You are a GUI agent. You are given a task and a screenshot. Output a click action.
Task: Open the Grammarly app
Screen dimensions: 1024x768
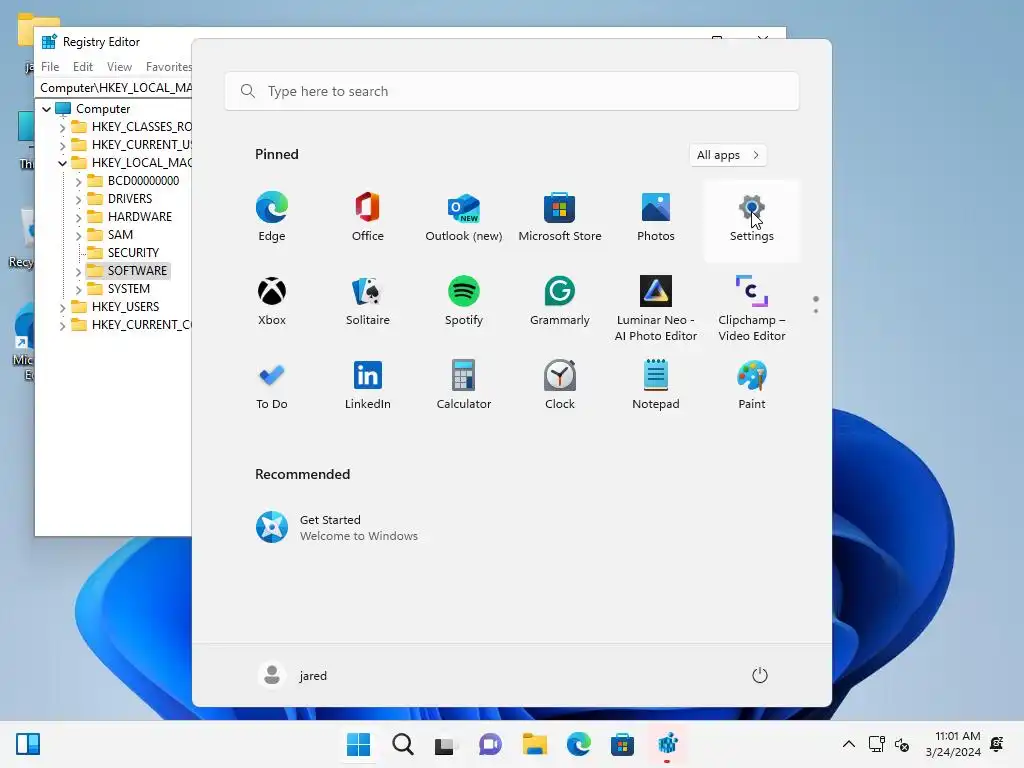(560, 301)
